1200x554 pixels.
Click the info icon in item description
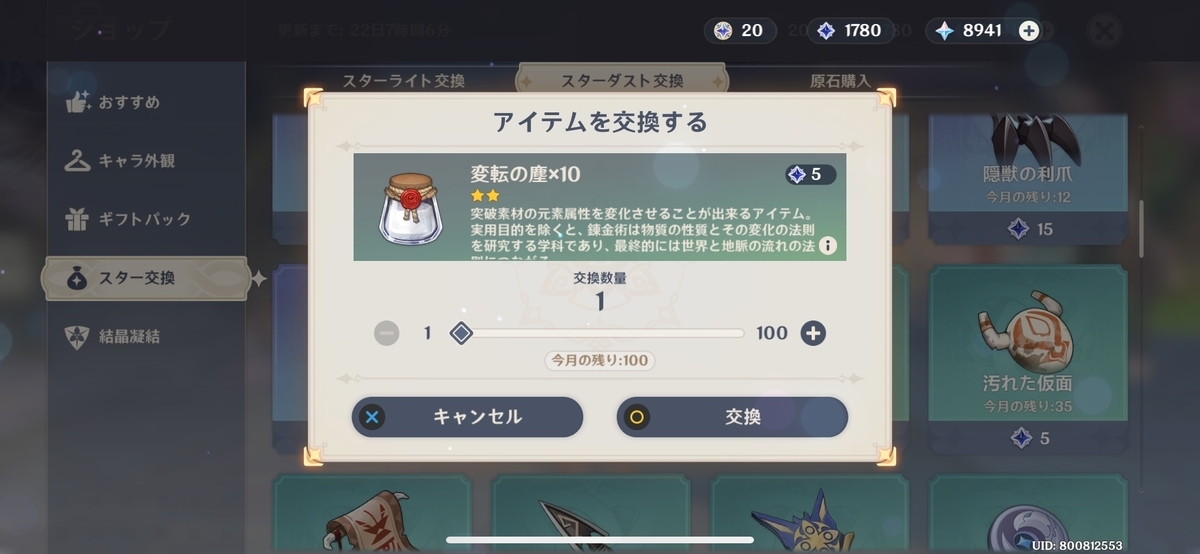(x=828, y=246)
